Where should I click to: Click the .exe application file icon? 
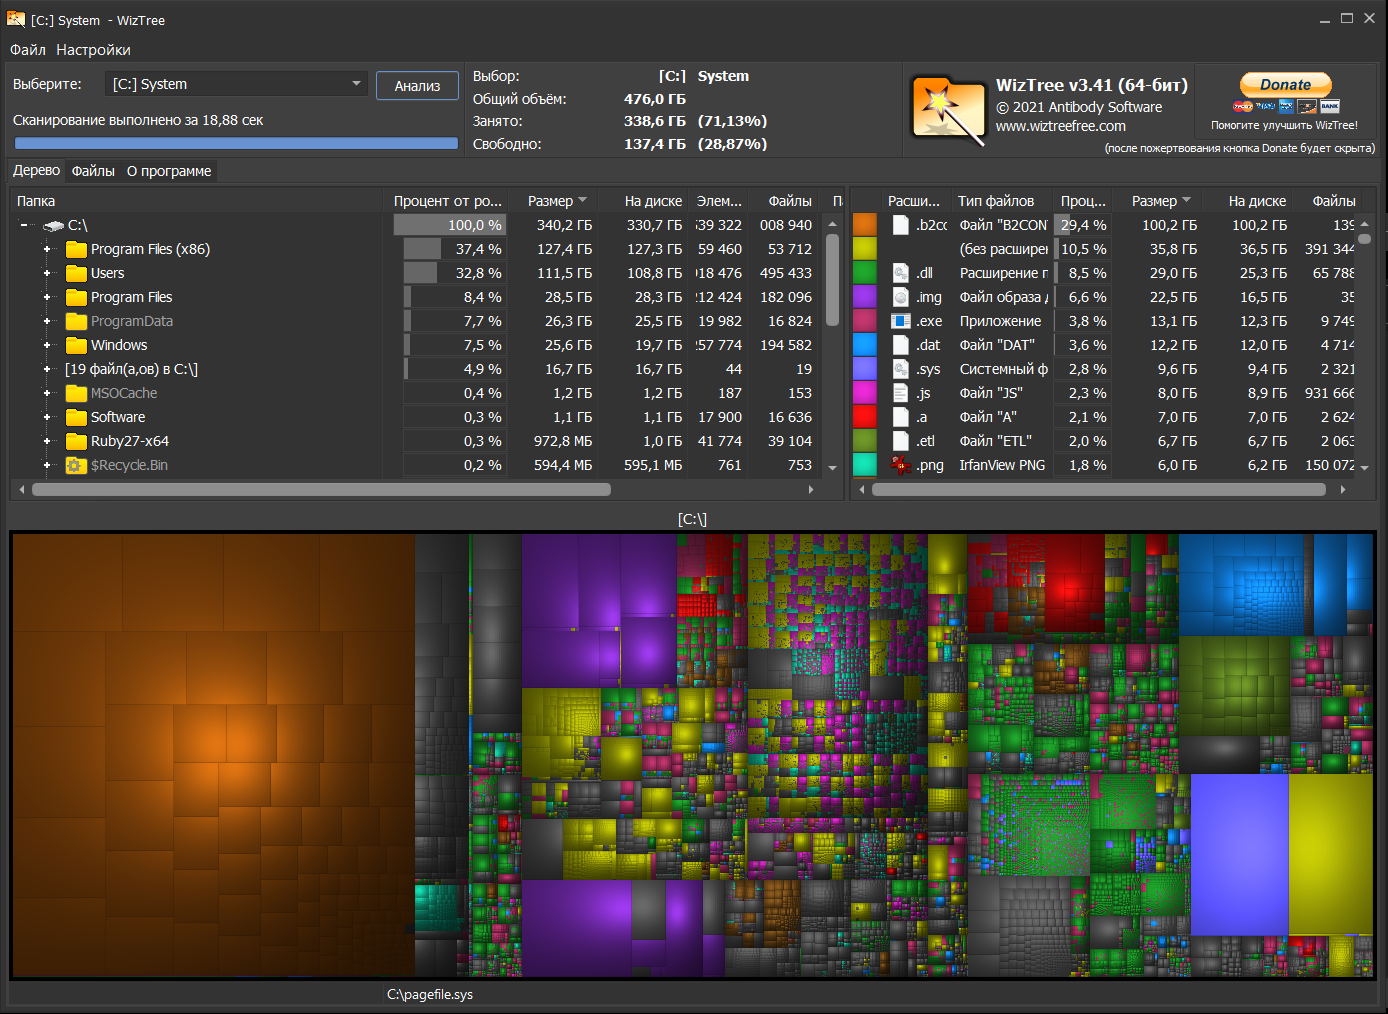900,321
